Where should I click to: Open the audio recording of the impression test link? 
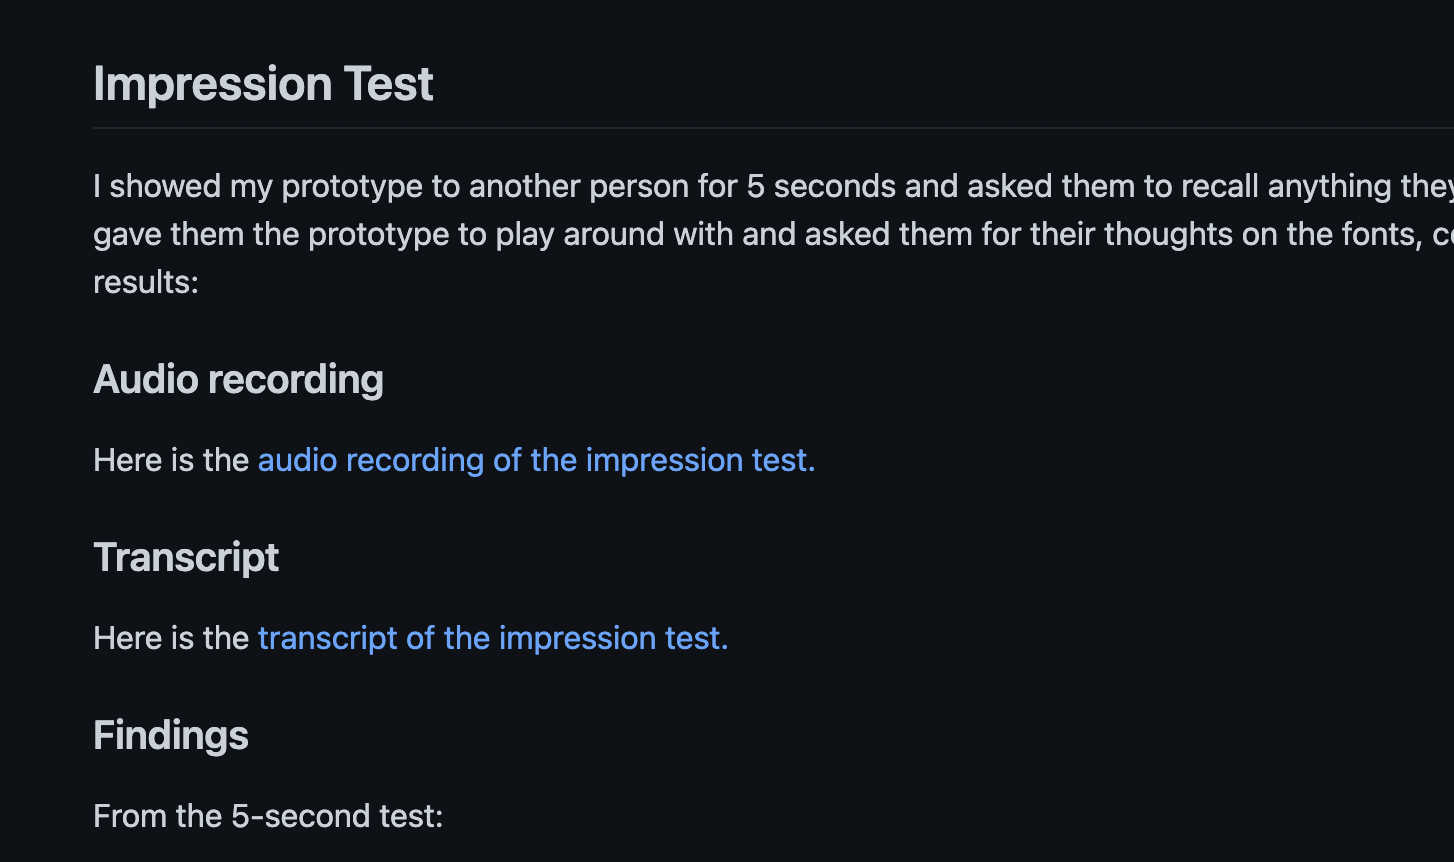click(536, 460)
